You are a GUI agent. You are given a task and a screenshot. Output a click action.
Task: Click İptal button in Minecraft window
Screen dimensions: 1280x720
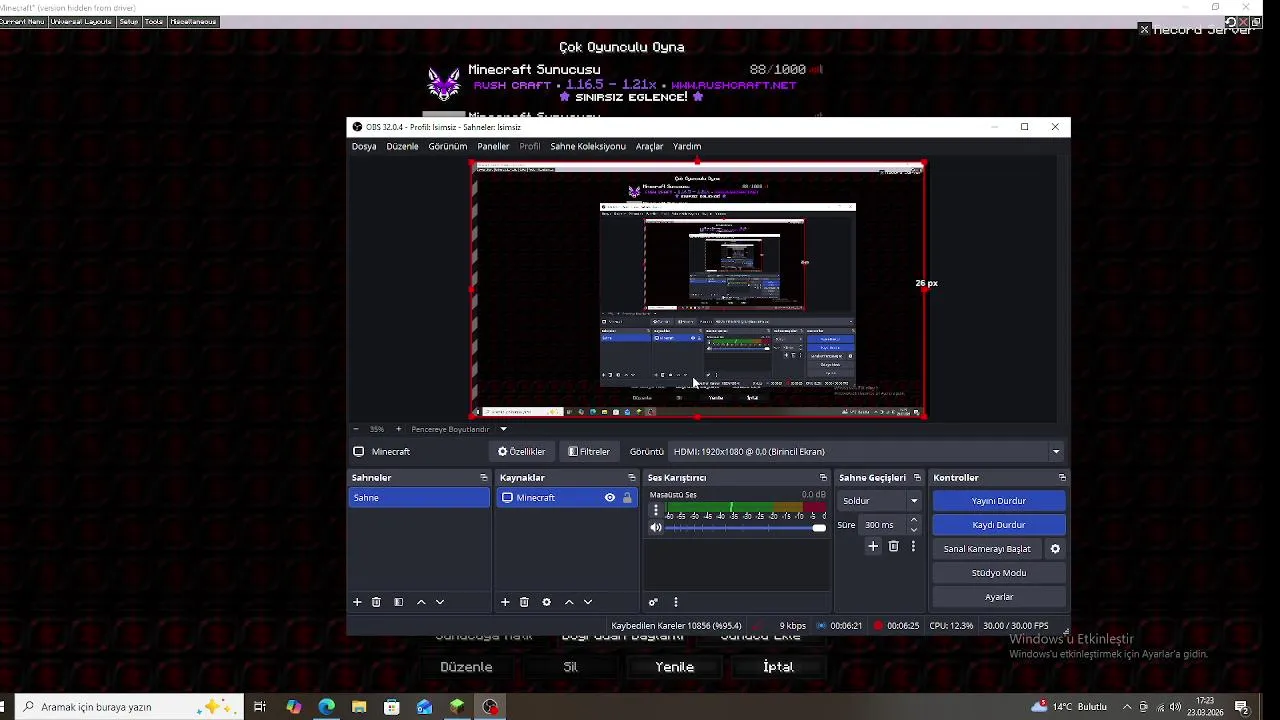pos(778,667)
